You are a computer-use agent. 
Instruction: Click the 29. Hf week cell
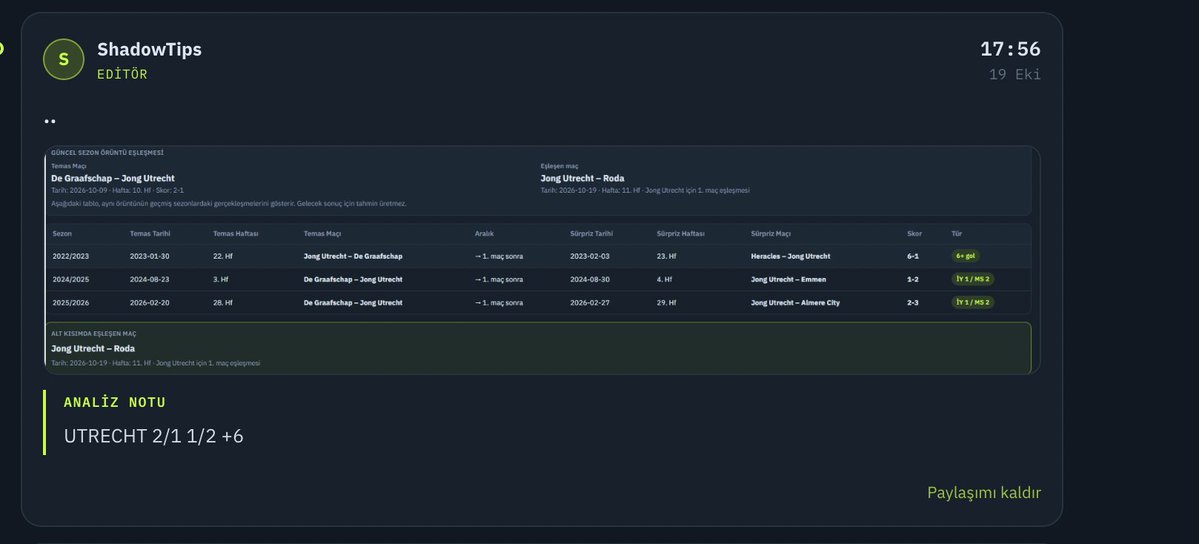[666, 303]
